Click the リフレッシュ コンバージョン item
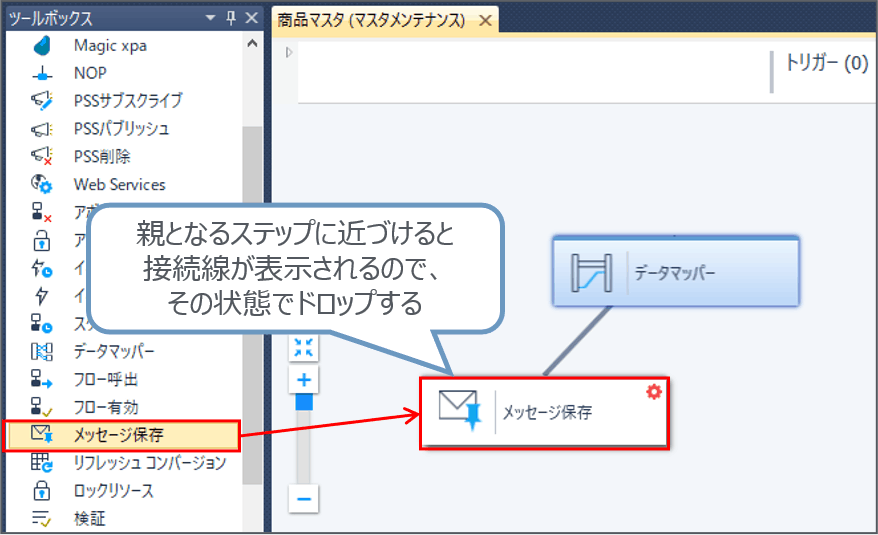 [149, 463]
